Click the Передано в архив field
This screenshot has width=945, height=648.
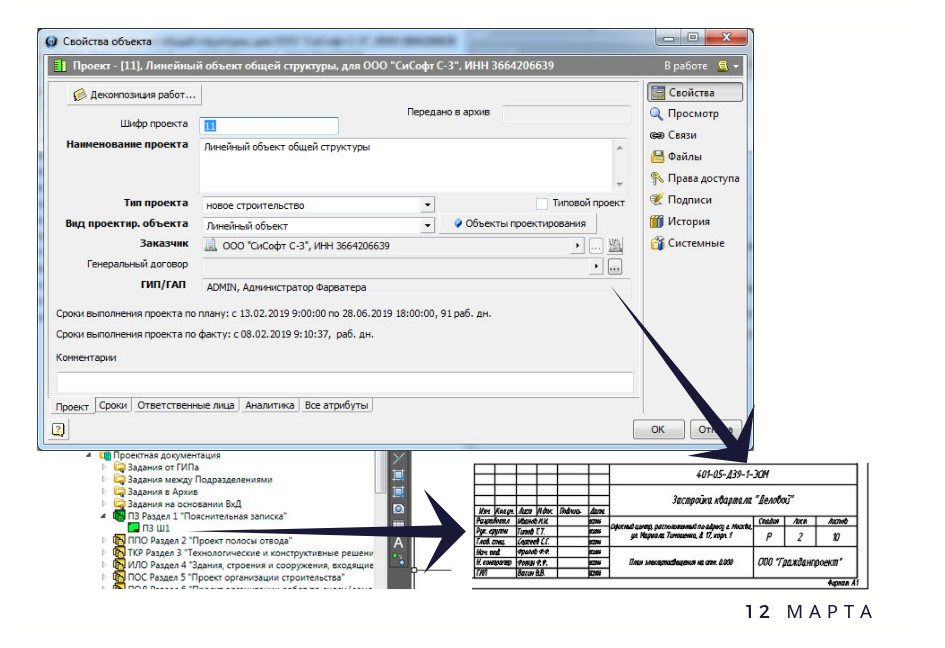click(566, 113)
